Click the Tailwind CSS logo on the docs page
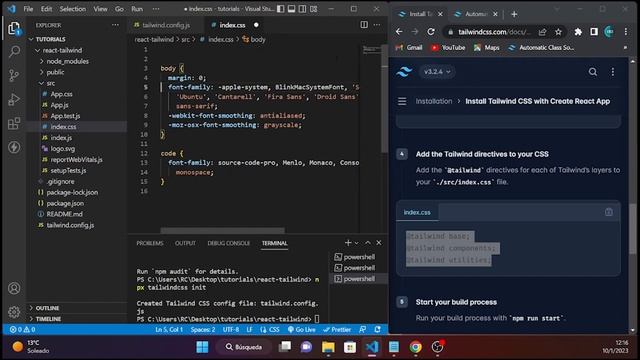Image resolution: width=640 pixels, height=360 pixels. (x=404, y=72)
